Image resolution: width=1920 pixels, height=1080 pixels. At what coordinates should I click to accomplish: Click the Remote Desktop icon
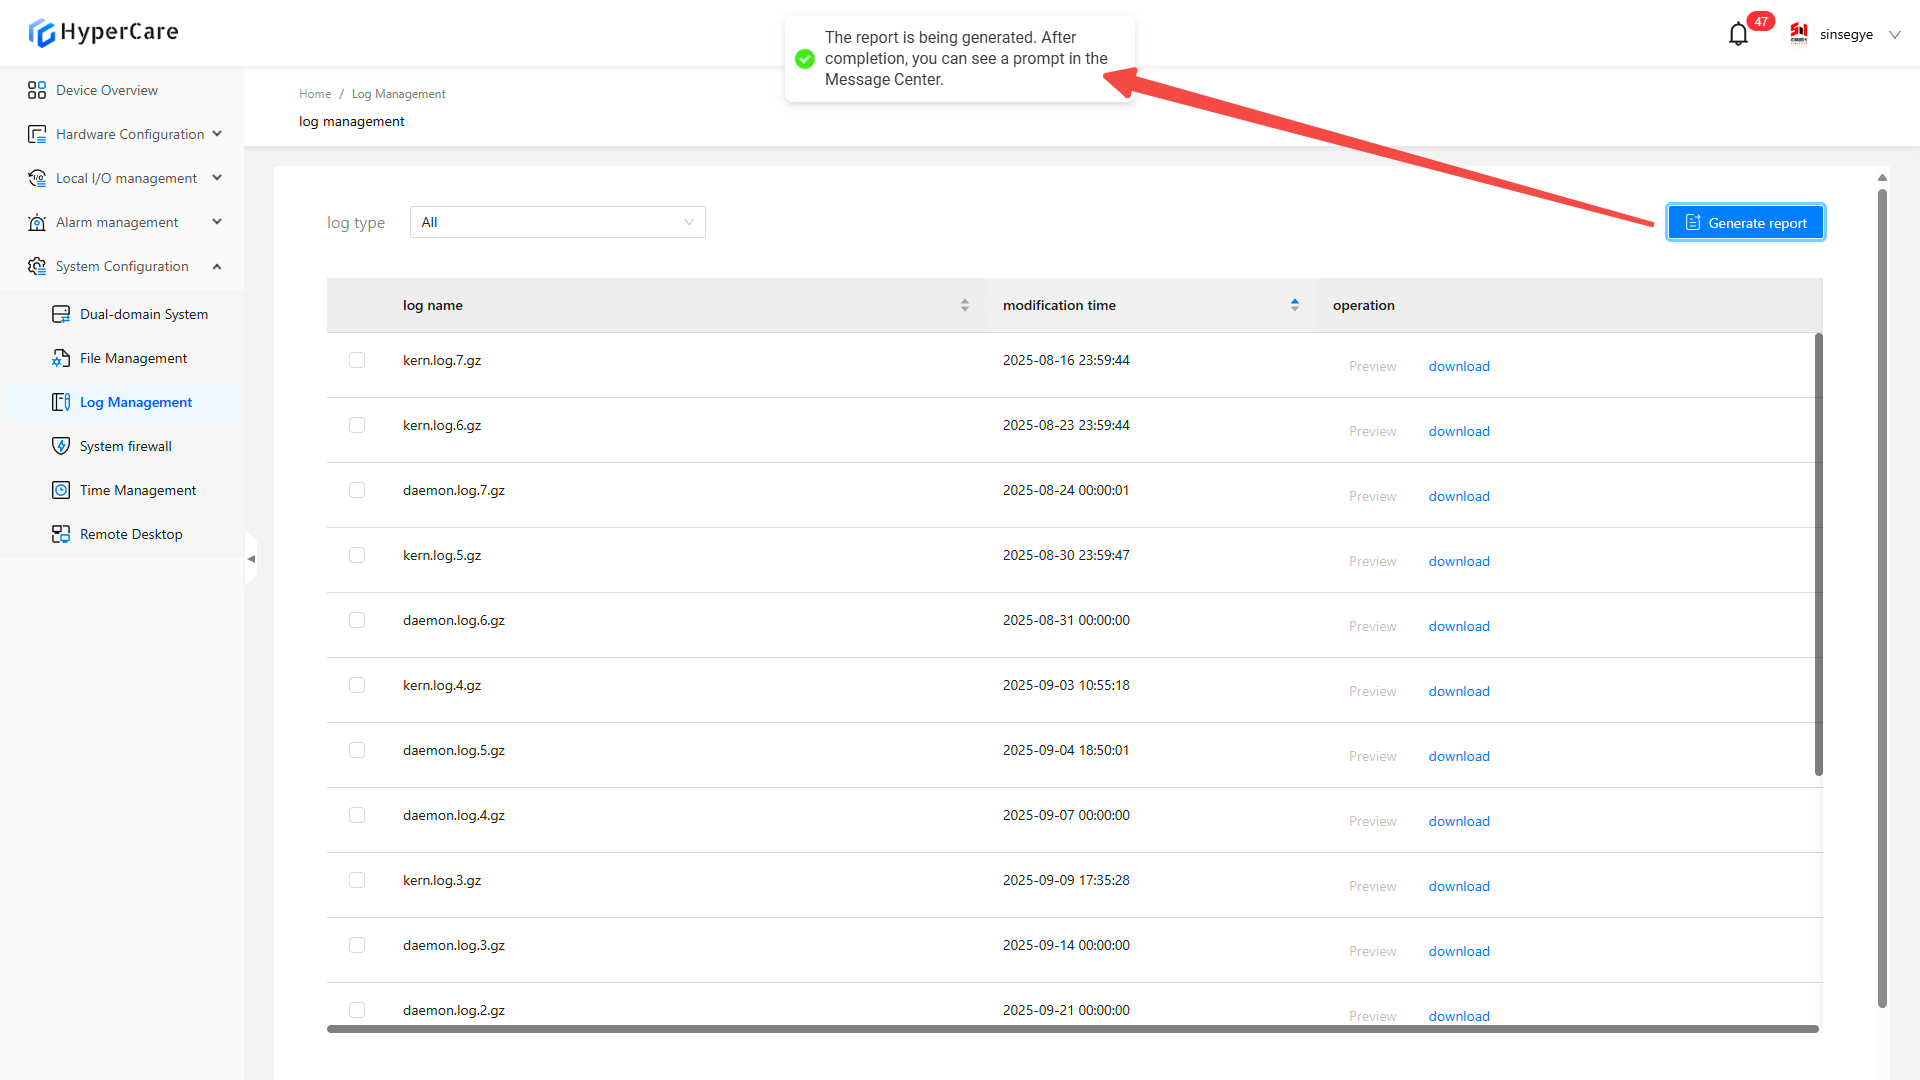tap(61, 534)
